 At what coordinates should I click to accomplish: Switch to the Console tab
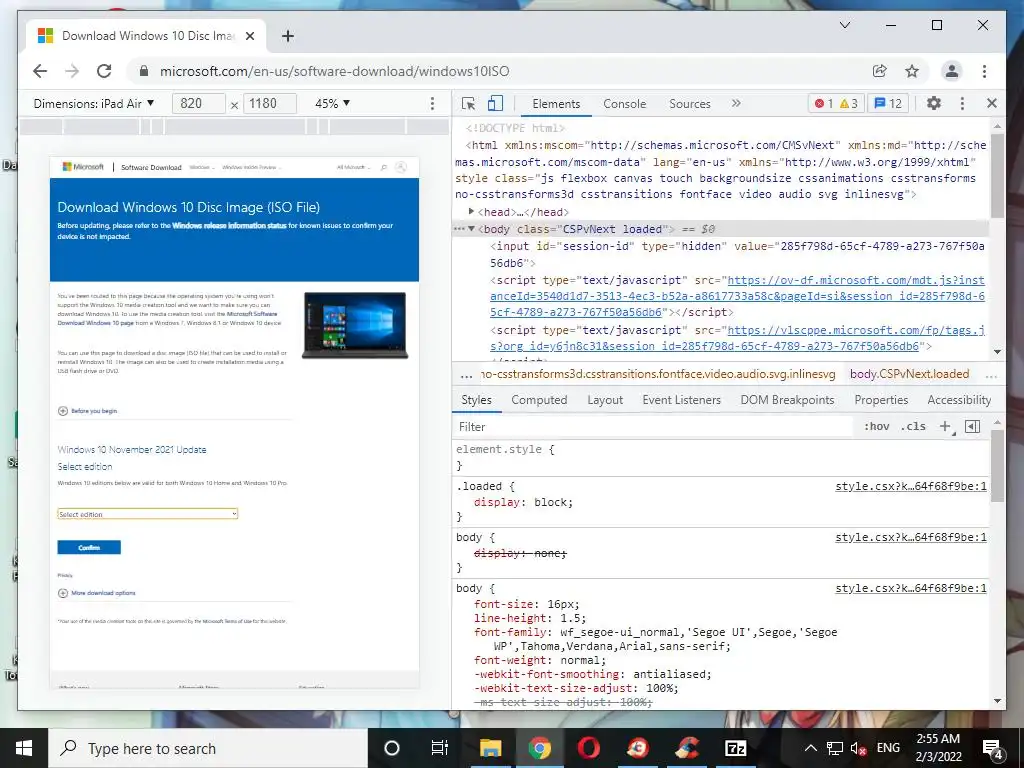coord(624,104)
